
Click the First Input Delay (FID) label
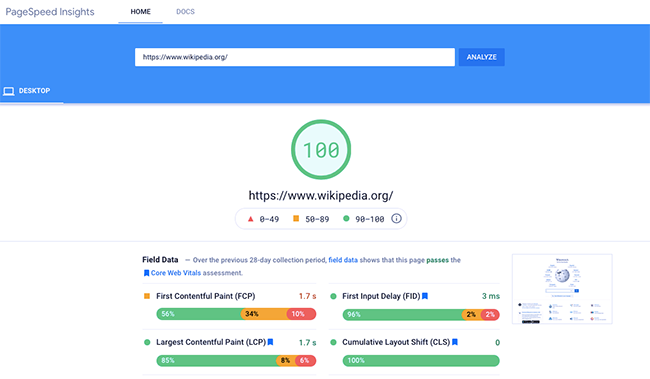click(381, 296)
